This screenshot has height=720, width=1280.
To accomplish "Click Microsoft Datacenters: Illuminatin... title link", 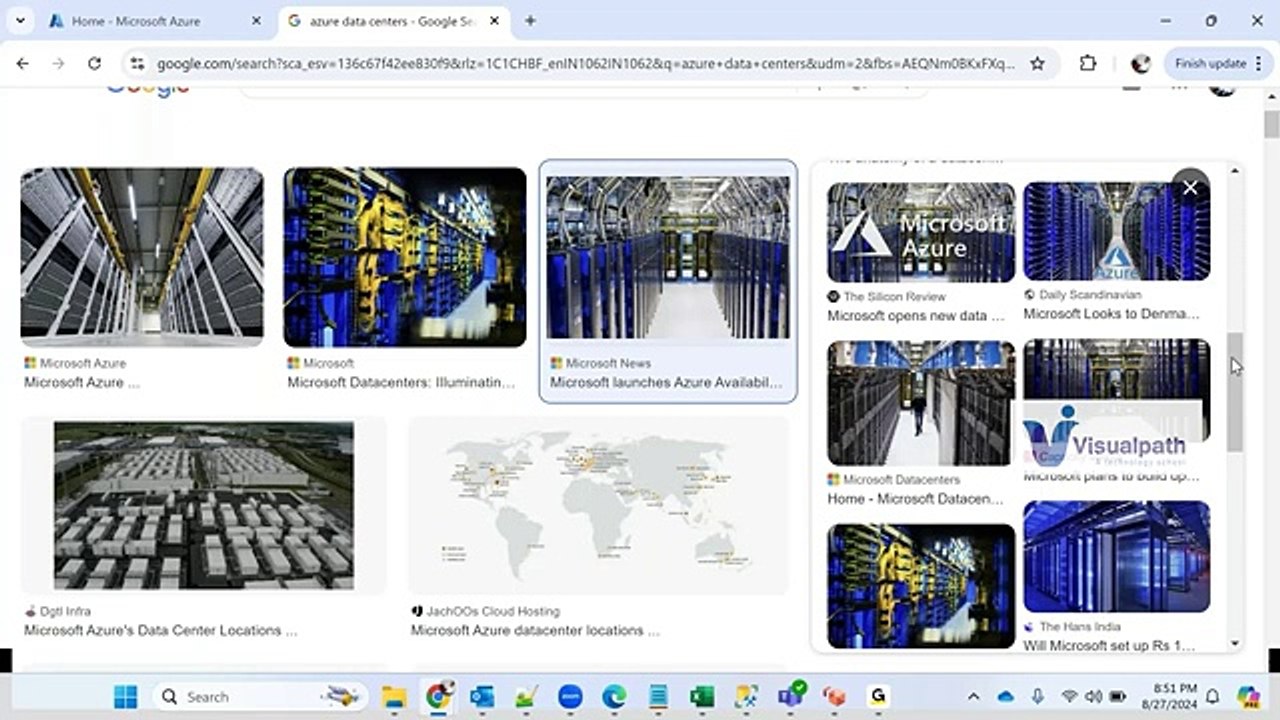I will (x=402, y=382).
